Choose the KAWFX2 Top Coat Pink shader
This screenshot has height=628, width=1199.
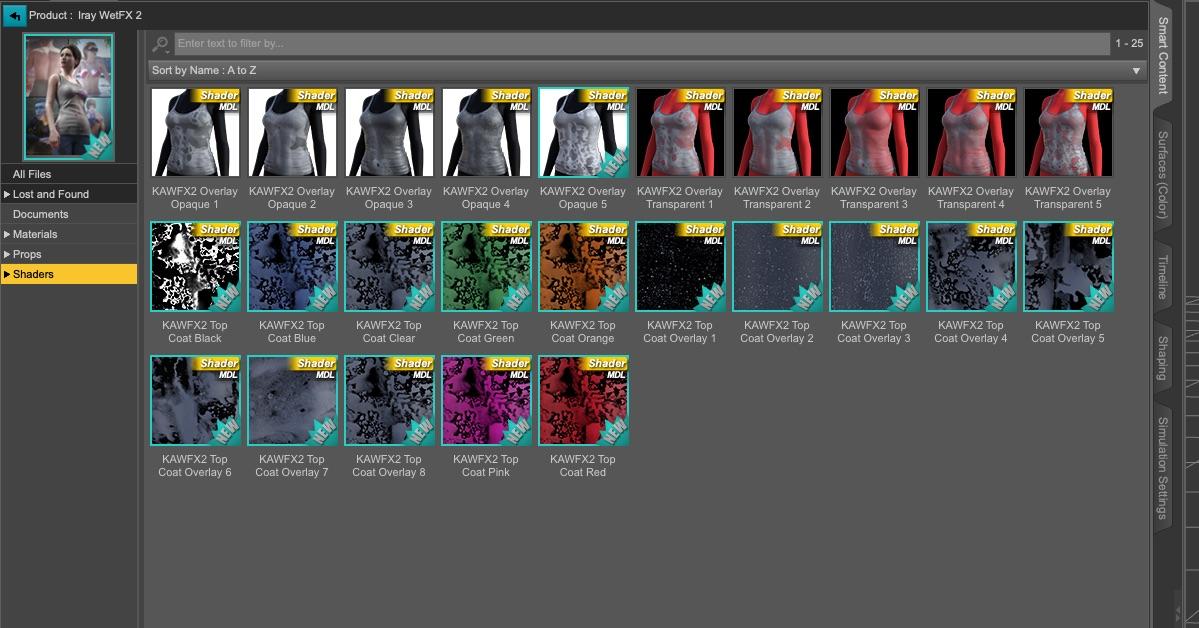pyautogui.click(x=486, y=400)
